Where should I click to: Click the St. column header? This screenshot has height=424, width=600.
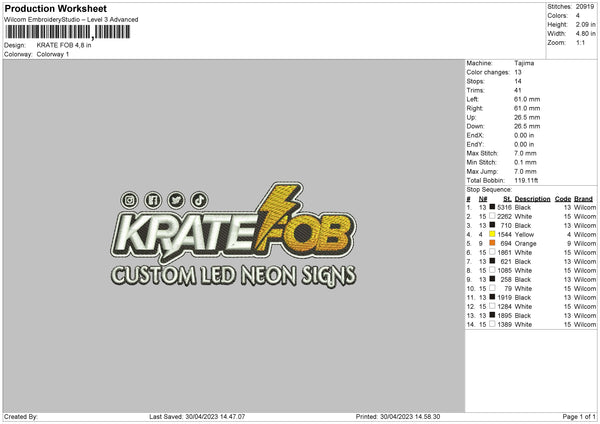coord(507,199)
